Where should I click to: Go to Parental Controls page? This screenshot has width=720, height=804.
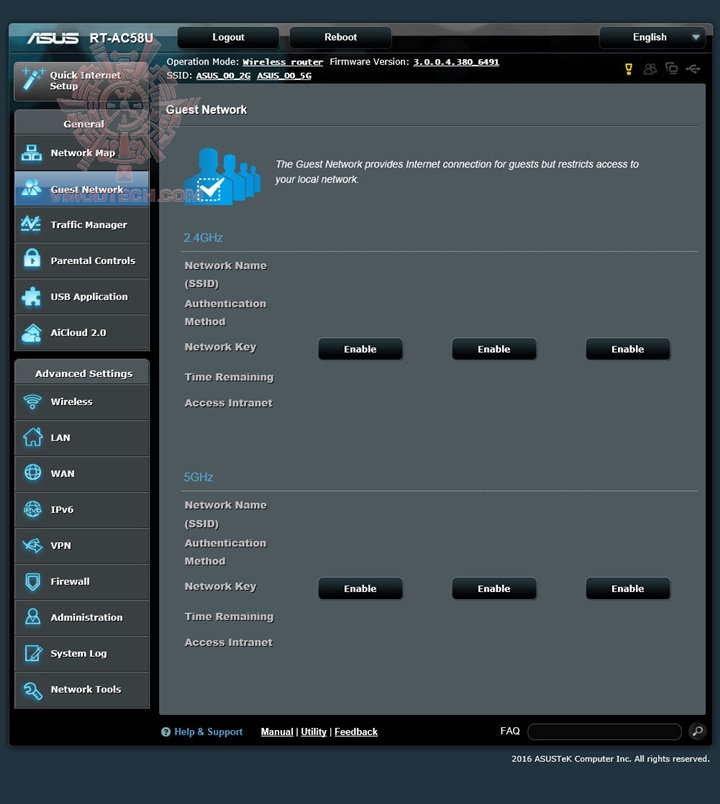[82, 260]
